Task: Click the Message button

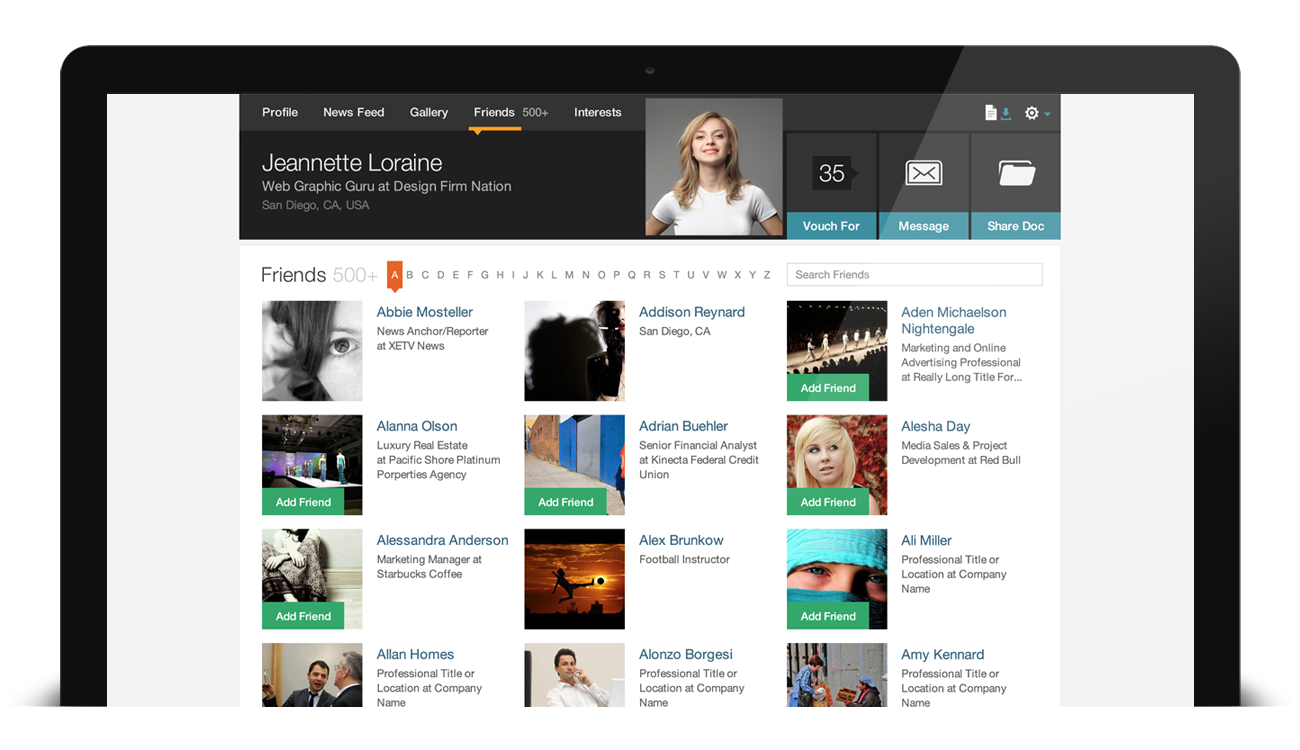Action: point(924,226)
